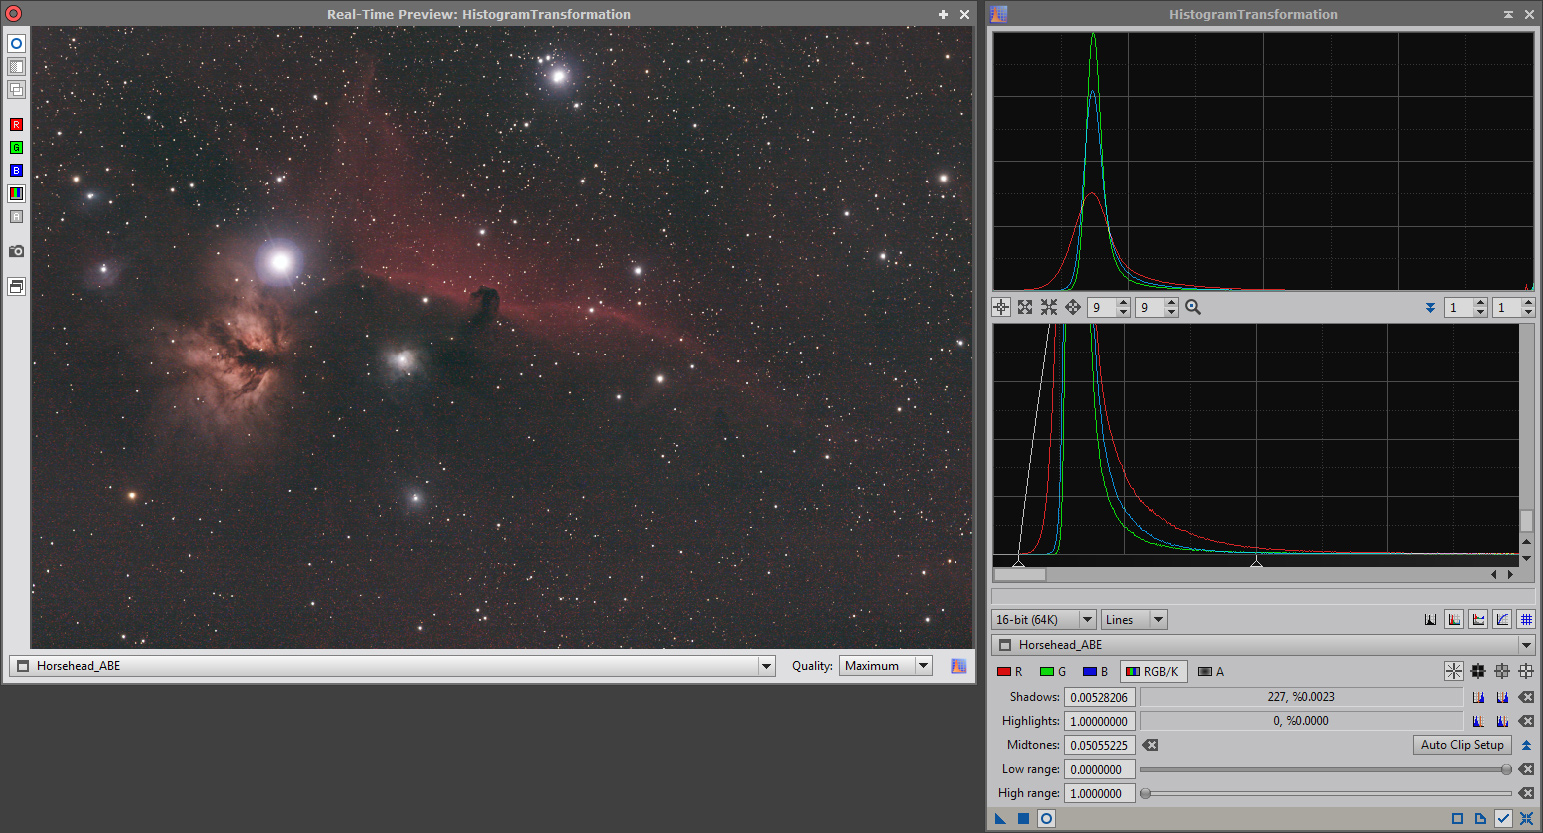Toggle Real-Time Preview update circle icon in preview sidebar
Screen dimensions: 1543x833
click(x=16, y=44)
